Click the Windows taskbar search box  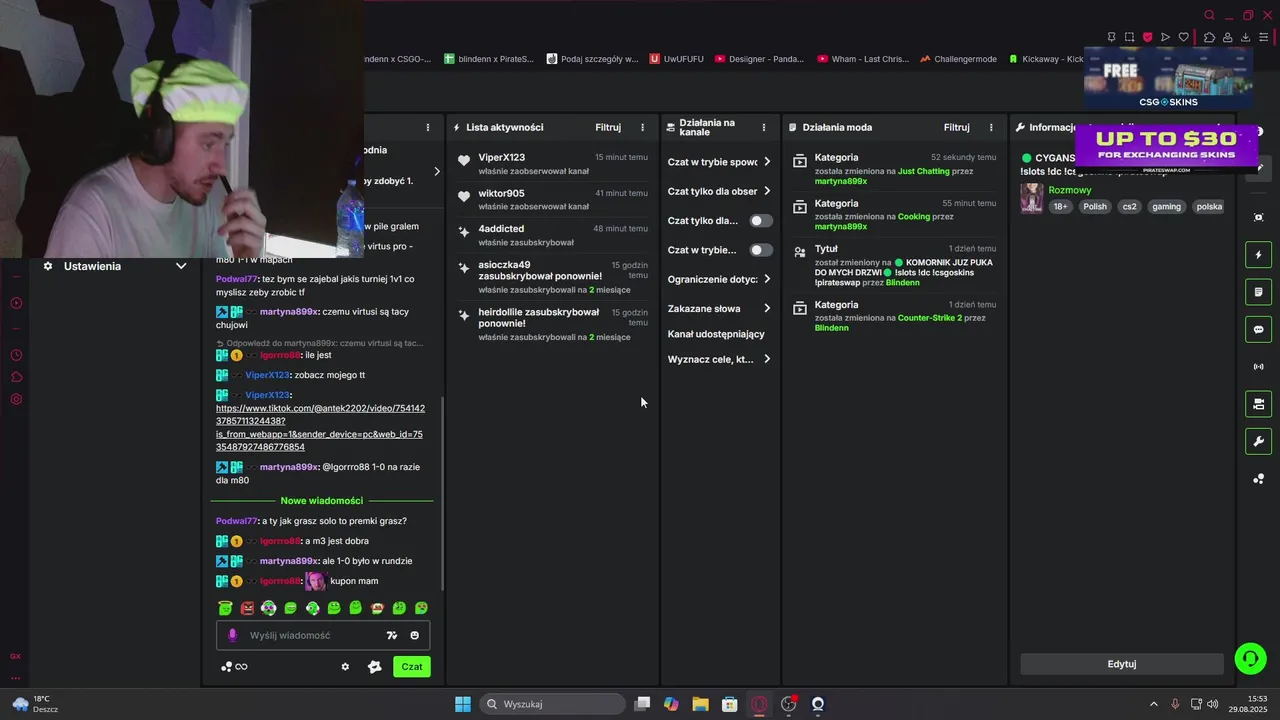point(553,704)
